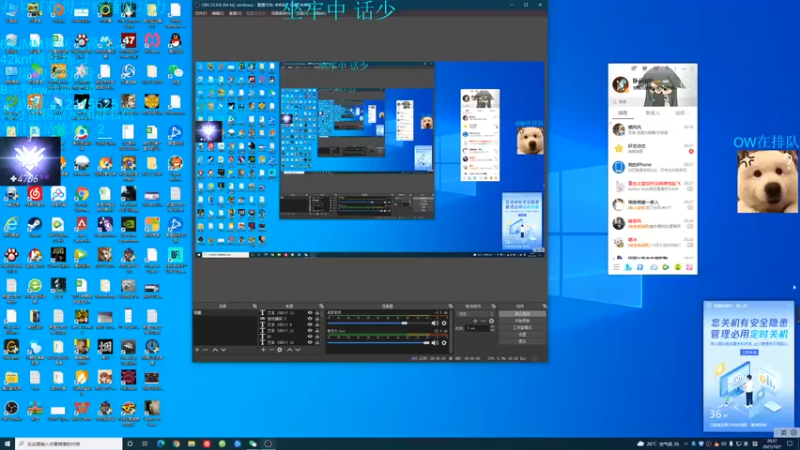Image resolution: width=800 pixels, height=450 pixels.
Task: Open 设置 button in OBS controls
Action: pyautogui.click(x=522, y=334)
